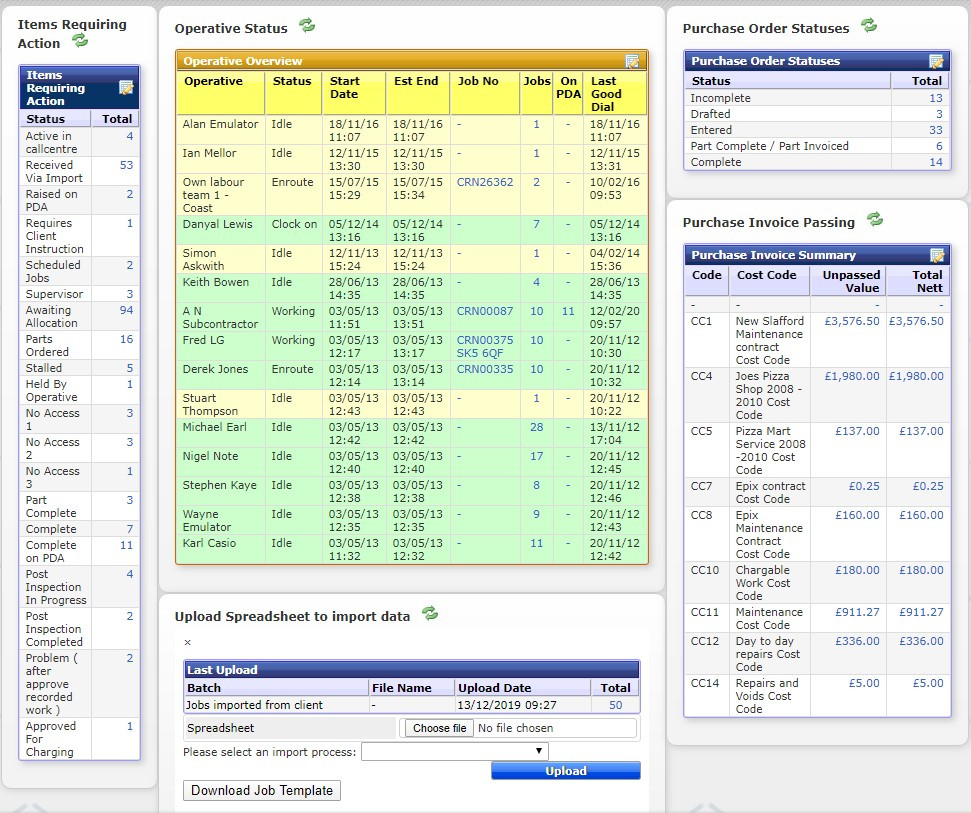Open edit icon in Purchase Invoice Summary header
The width and height of the screenshot is (971, 813).
coord(937,255)
